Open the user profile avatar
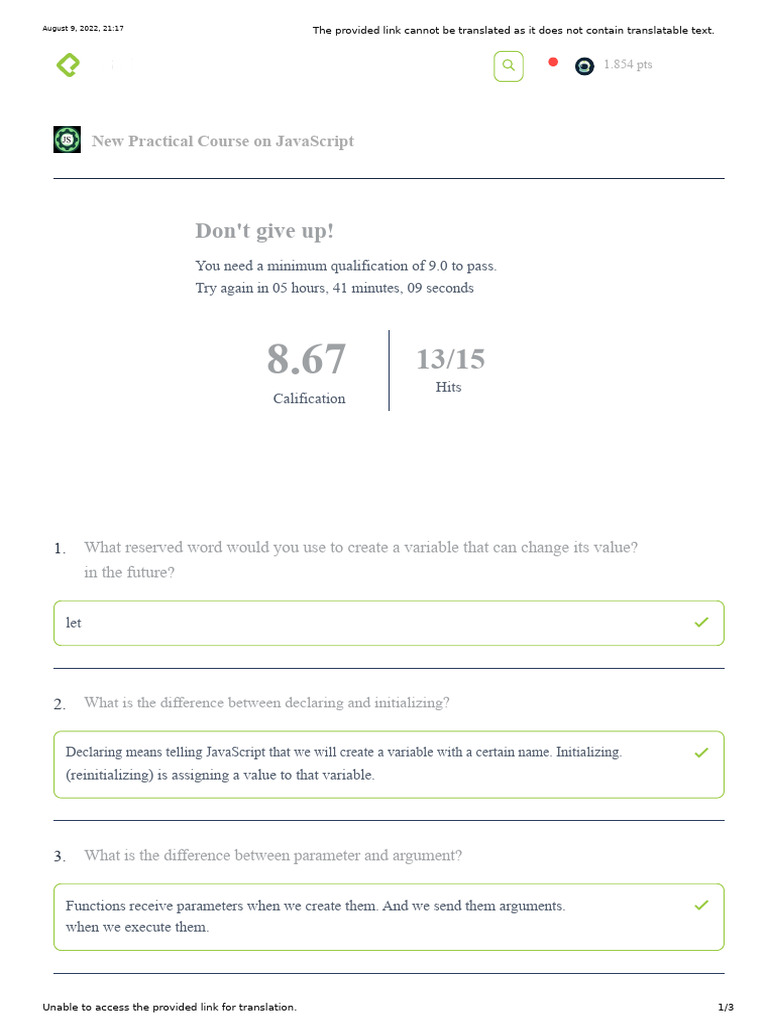768x1024 pixels. coord(584,66)
